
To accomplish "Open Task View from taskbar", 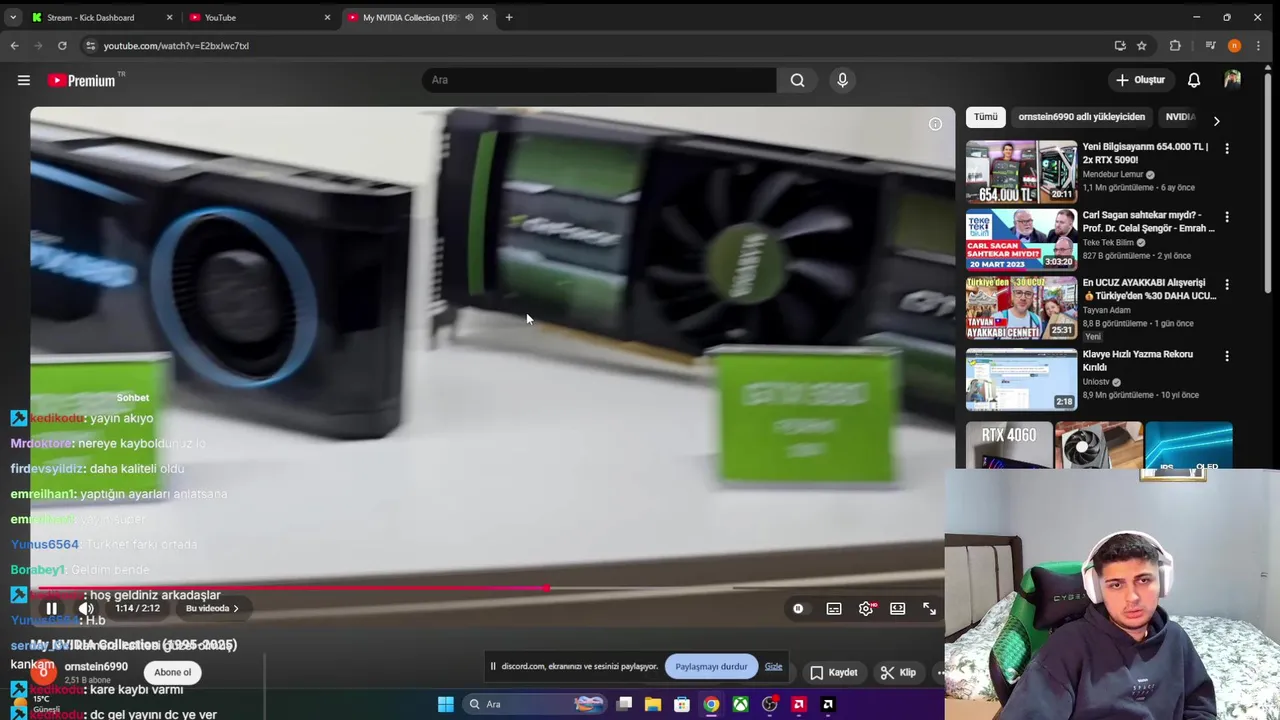I will point(624,704).
